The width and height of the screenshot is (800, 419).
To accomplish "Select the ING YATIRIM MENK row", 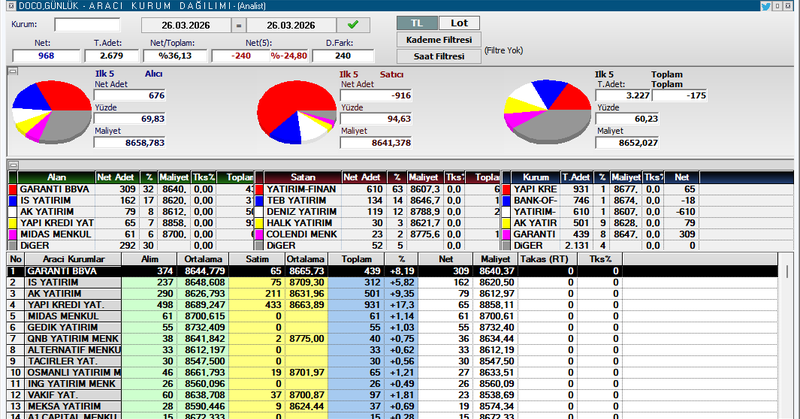I will [x=392, y=383].
